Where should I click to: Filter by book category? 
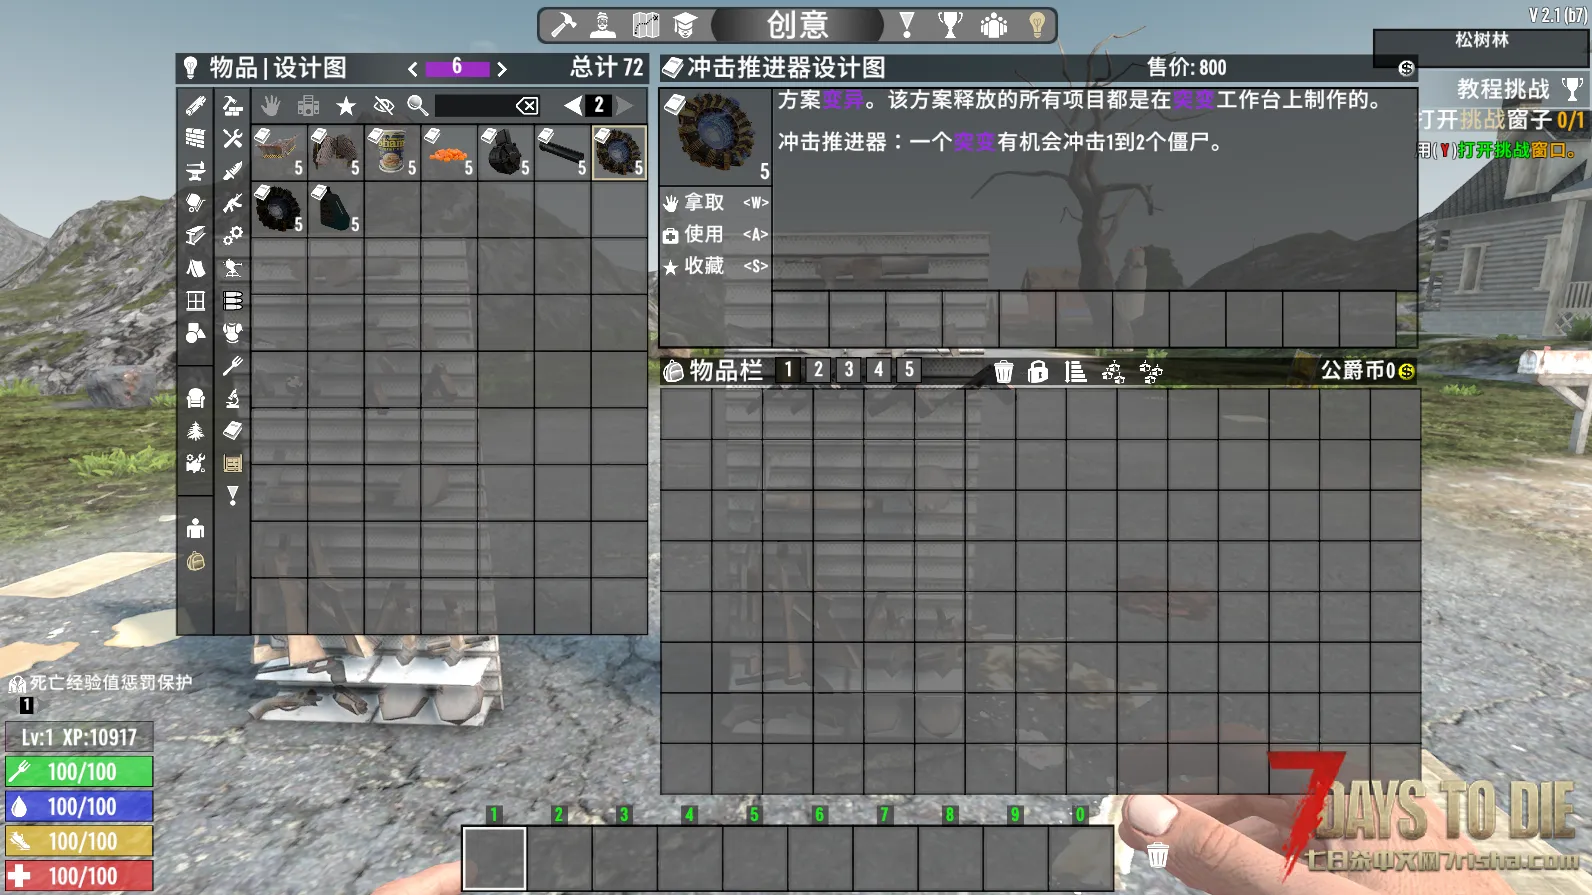[232, 430]
